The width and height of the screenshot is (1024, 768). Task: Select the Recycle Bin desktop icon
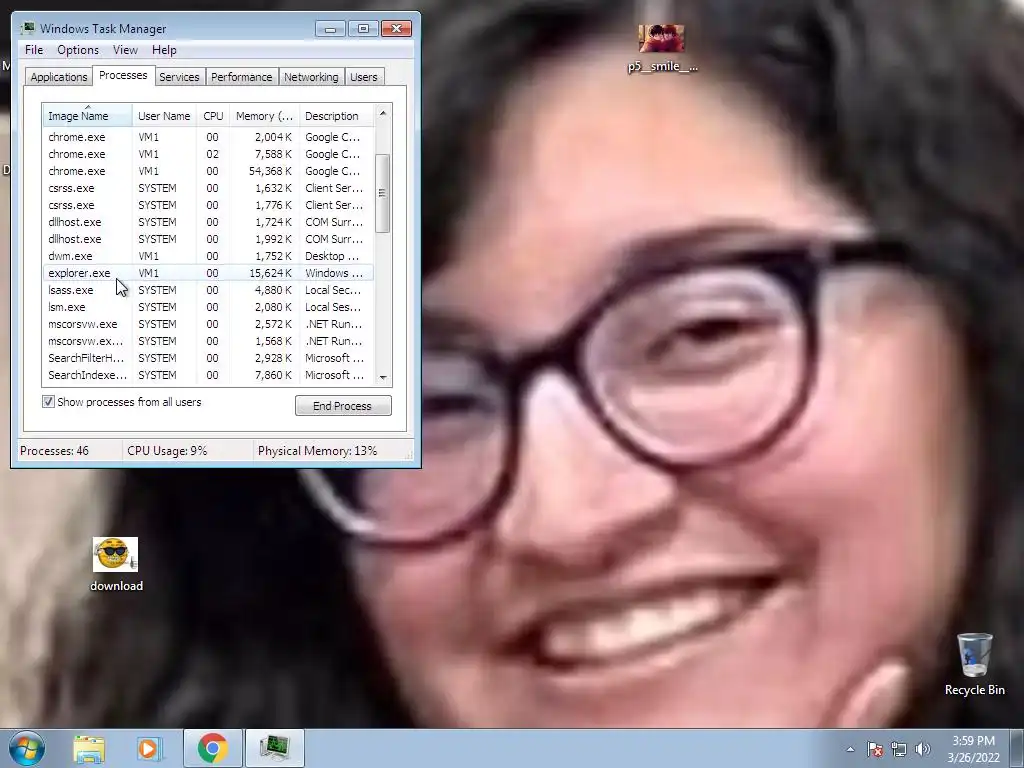point(974,664)
